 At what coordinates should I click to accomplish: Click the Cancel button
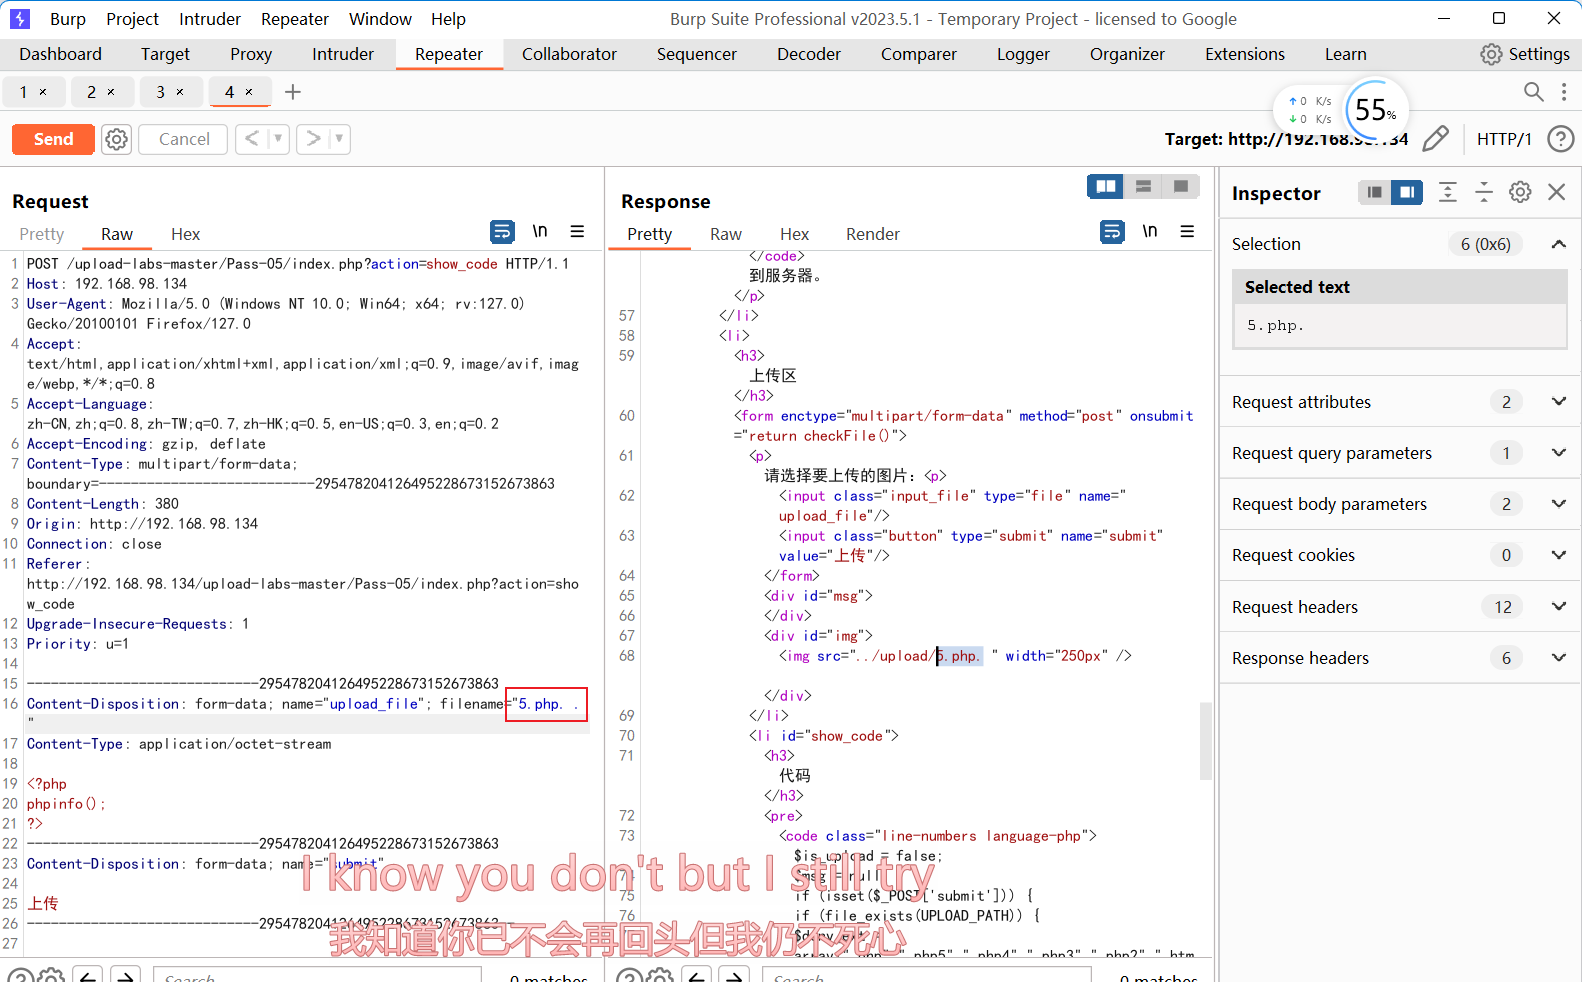point(184,139)
